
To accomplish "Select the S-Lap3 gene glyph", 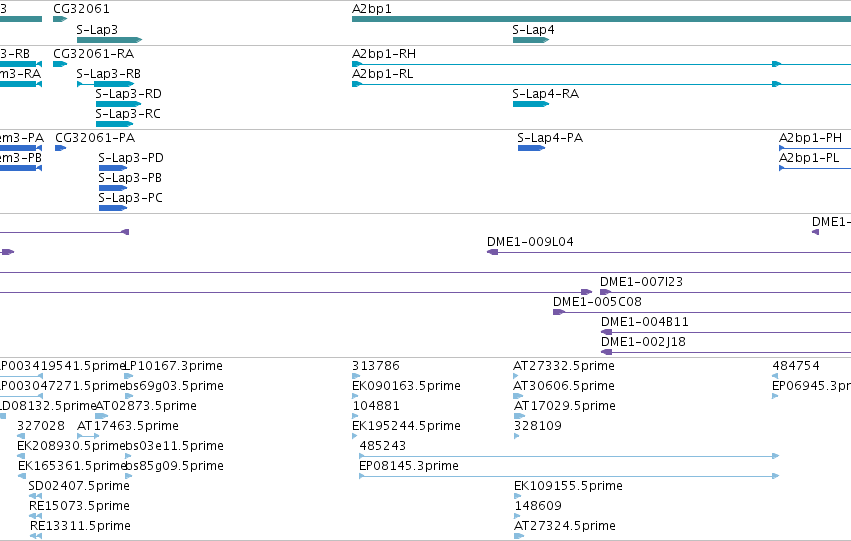I will click(x=109, y=40).
